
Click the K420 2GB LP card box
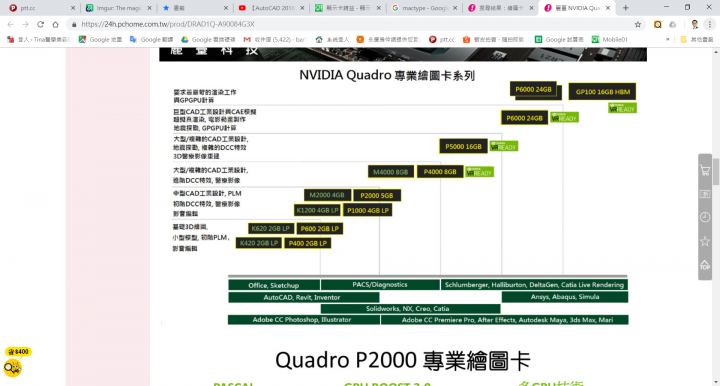pyautogui.click(x=259, y=243)
